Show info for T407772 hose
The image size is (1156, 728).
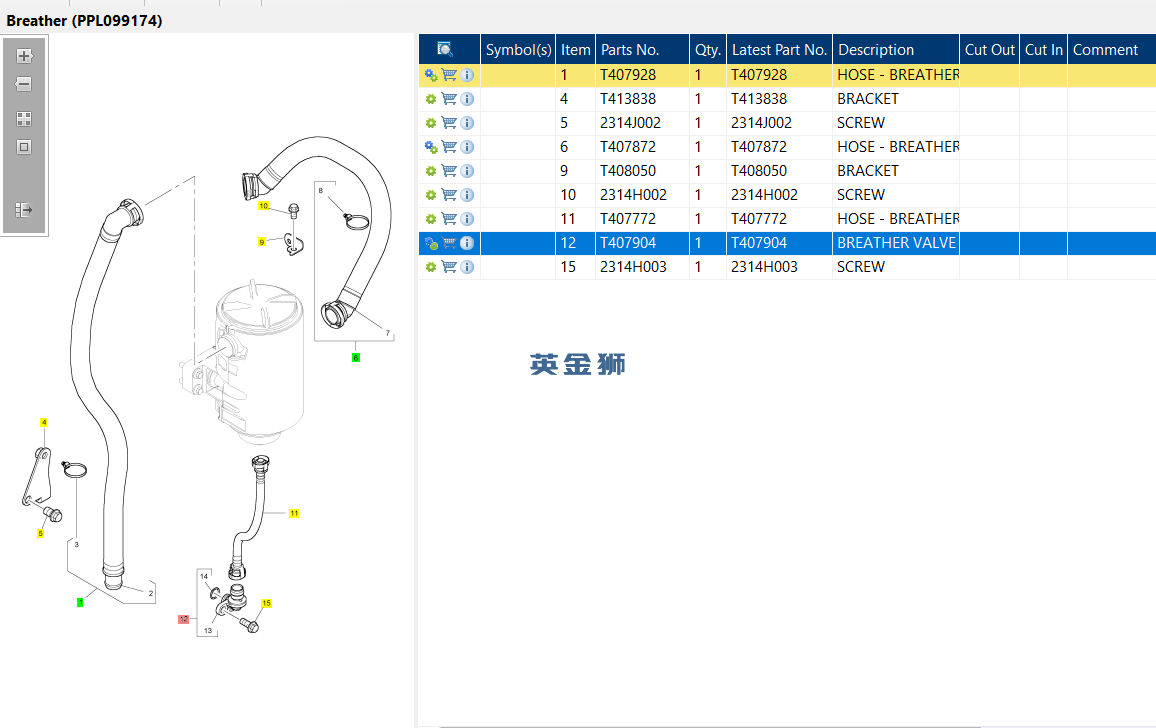[467, 219]
